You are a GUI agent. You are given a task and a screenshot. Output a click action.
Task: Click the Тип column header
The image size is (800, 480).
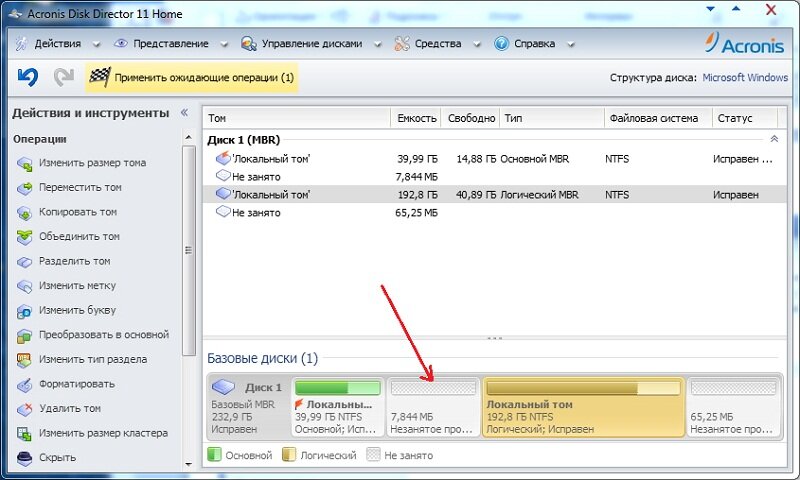tap(552, 118)
